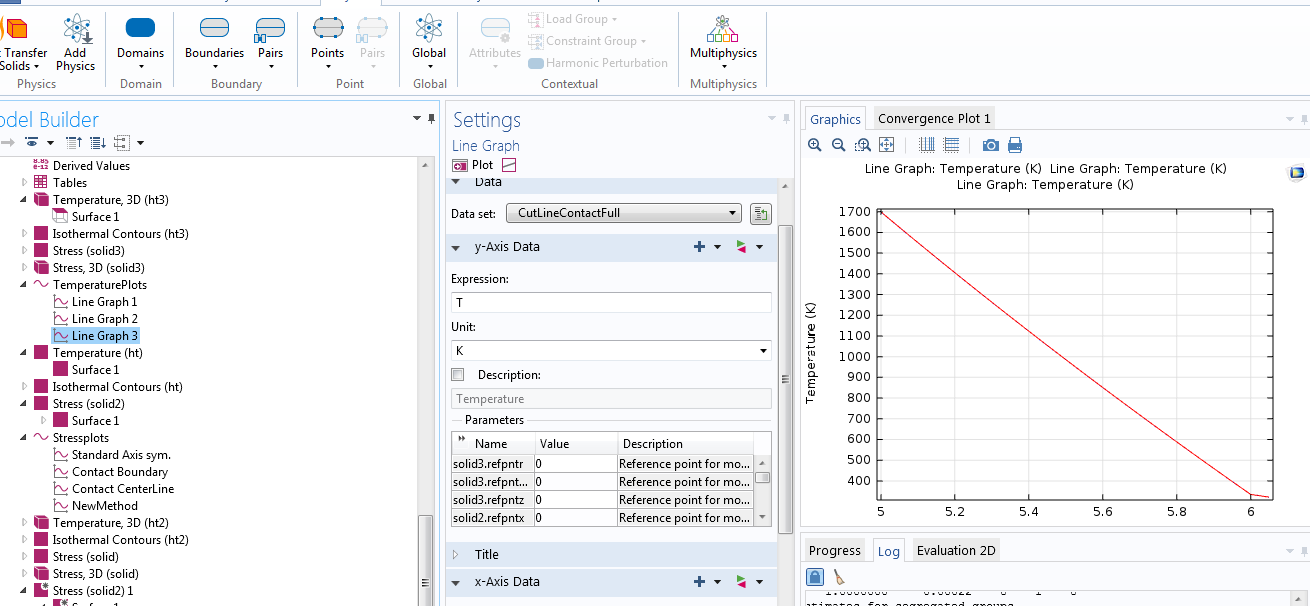
Task: Open the Data set dropdown
Action: pos(624,213)
